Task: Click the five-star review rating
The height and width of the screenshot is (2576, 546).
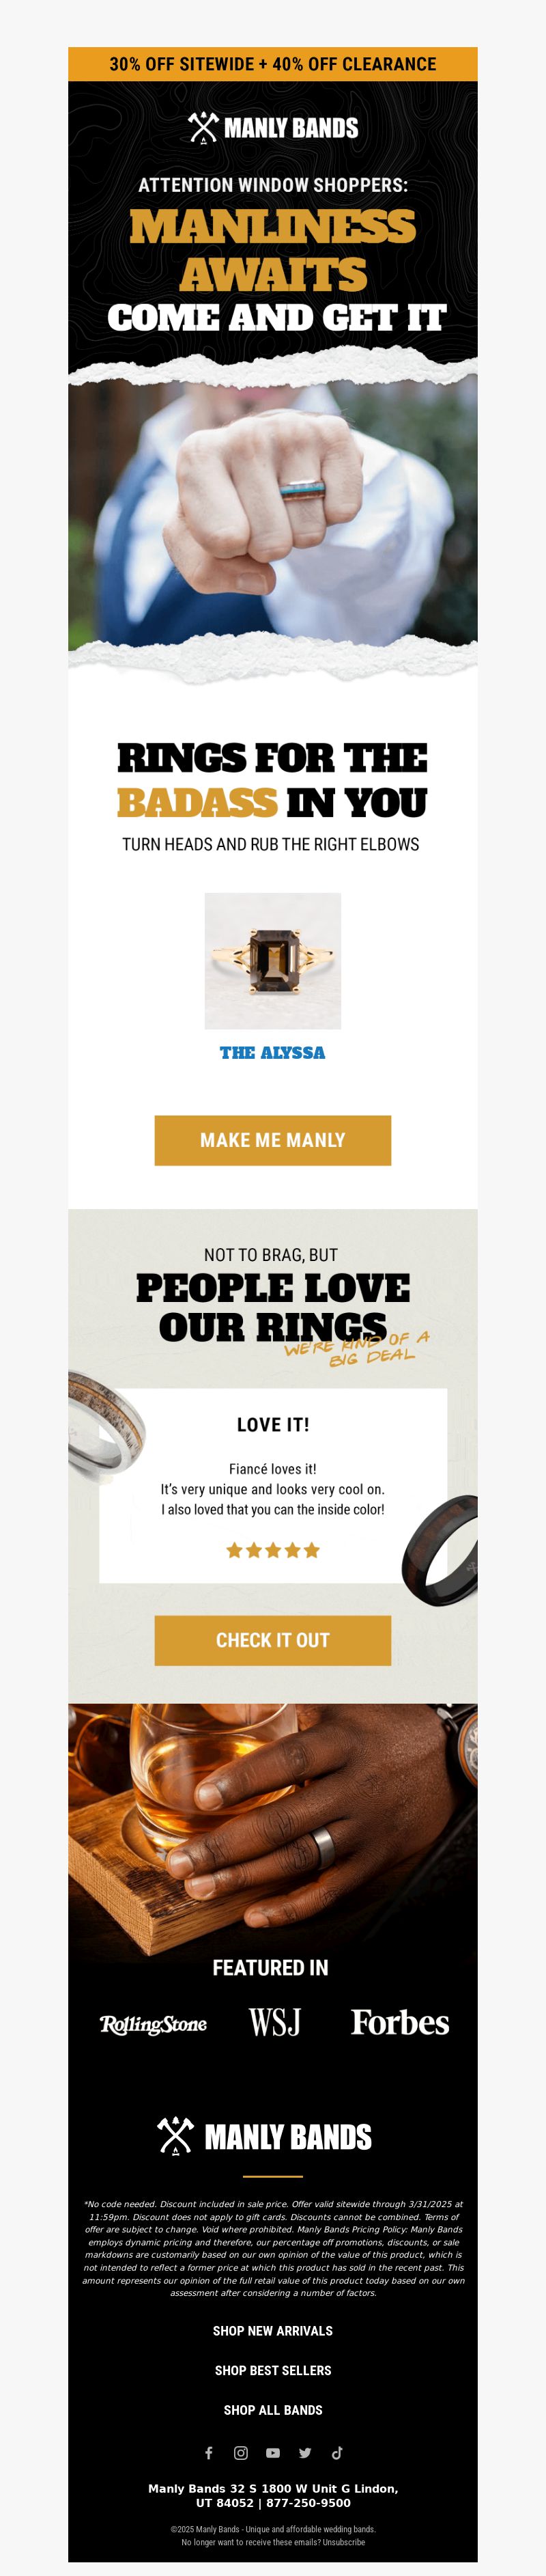Action: pyautogui.click(x=273, y=1550)
